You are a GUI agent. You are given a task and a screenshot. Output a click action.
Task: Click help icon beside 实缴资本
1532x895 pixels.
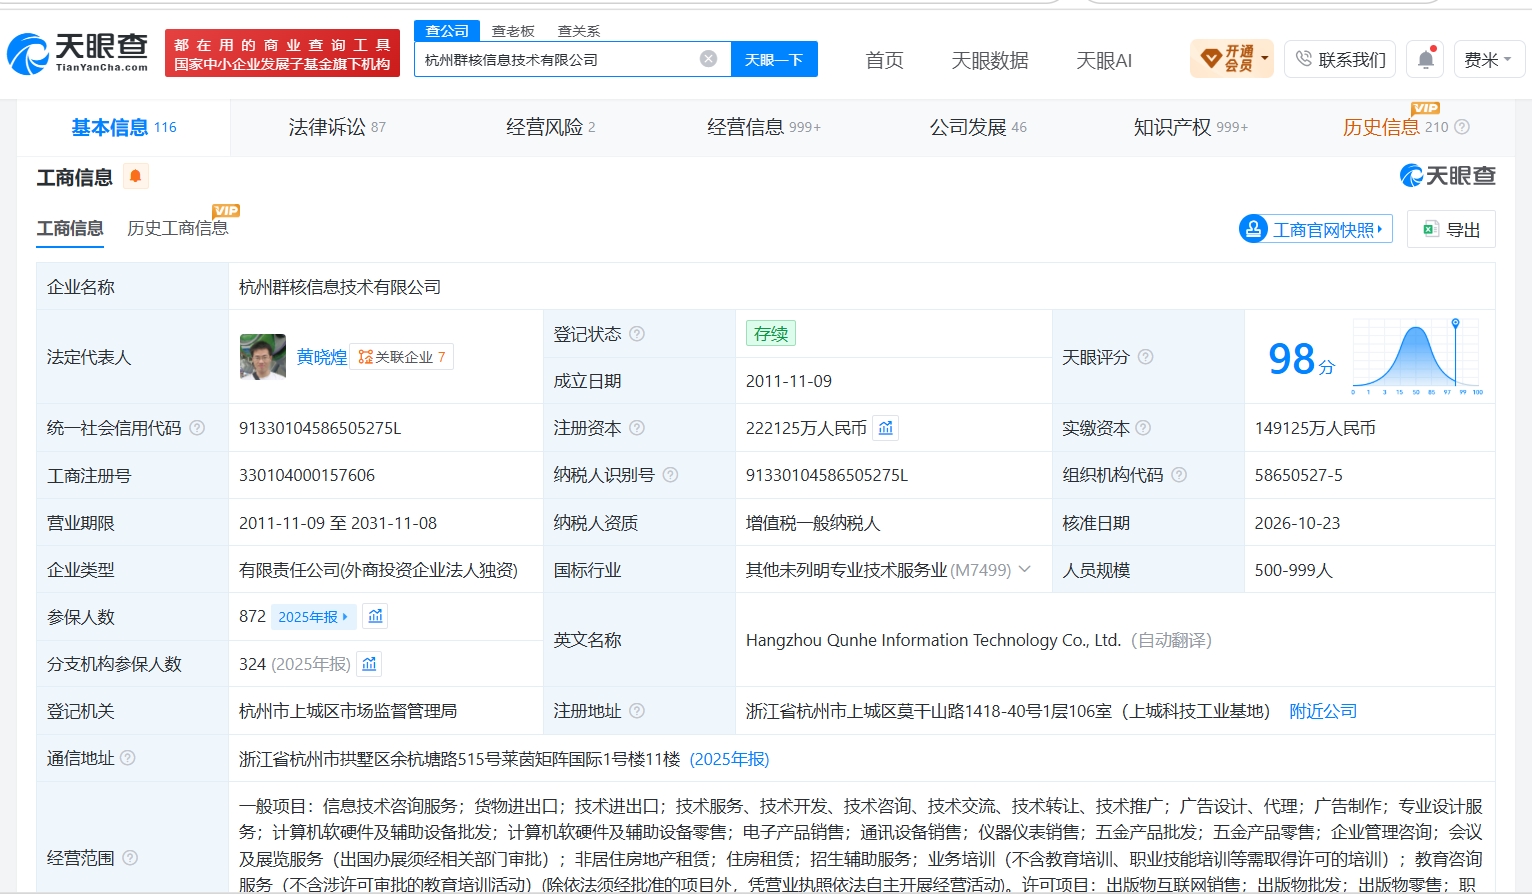[1143, 428]
